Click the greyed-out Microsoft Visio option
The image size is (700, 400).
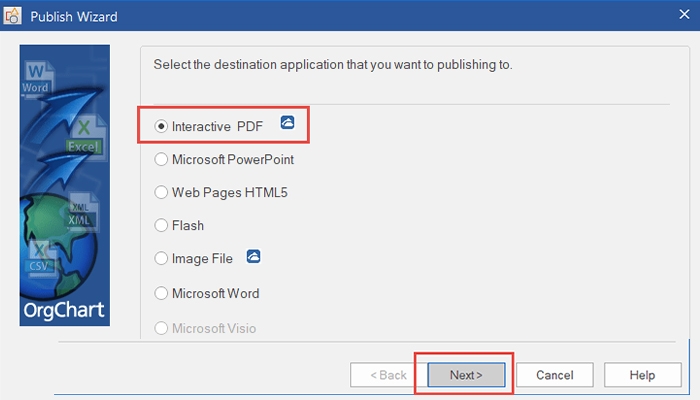click(x=161, y=328)
